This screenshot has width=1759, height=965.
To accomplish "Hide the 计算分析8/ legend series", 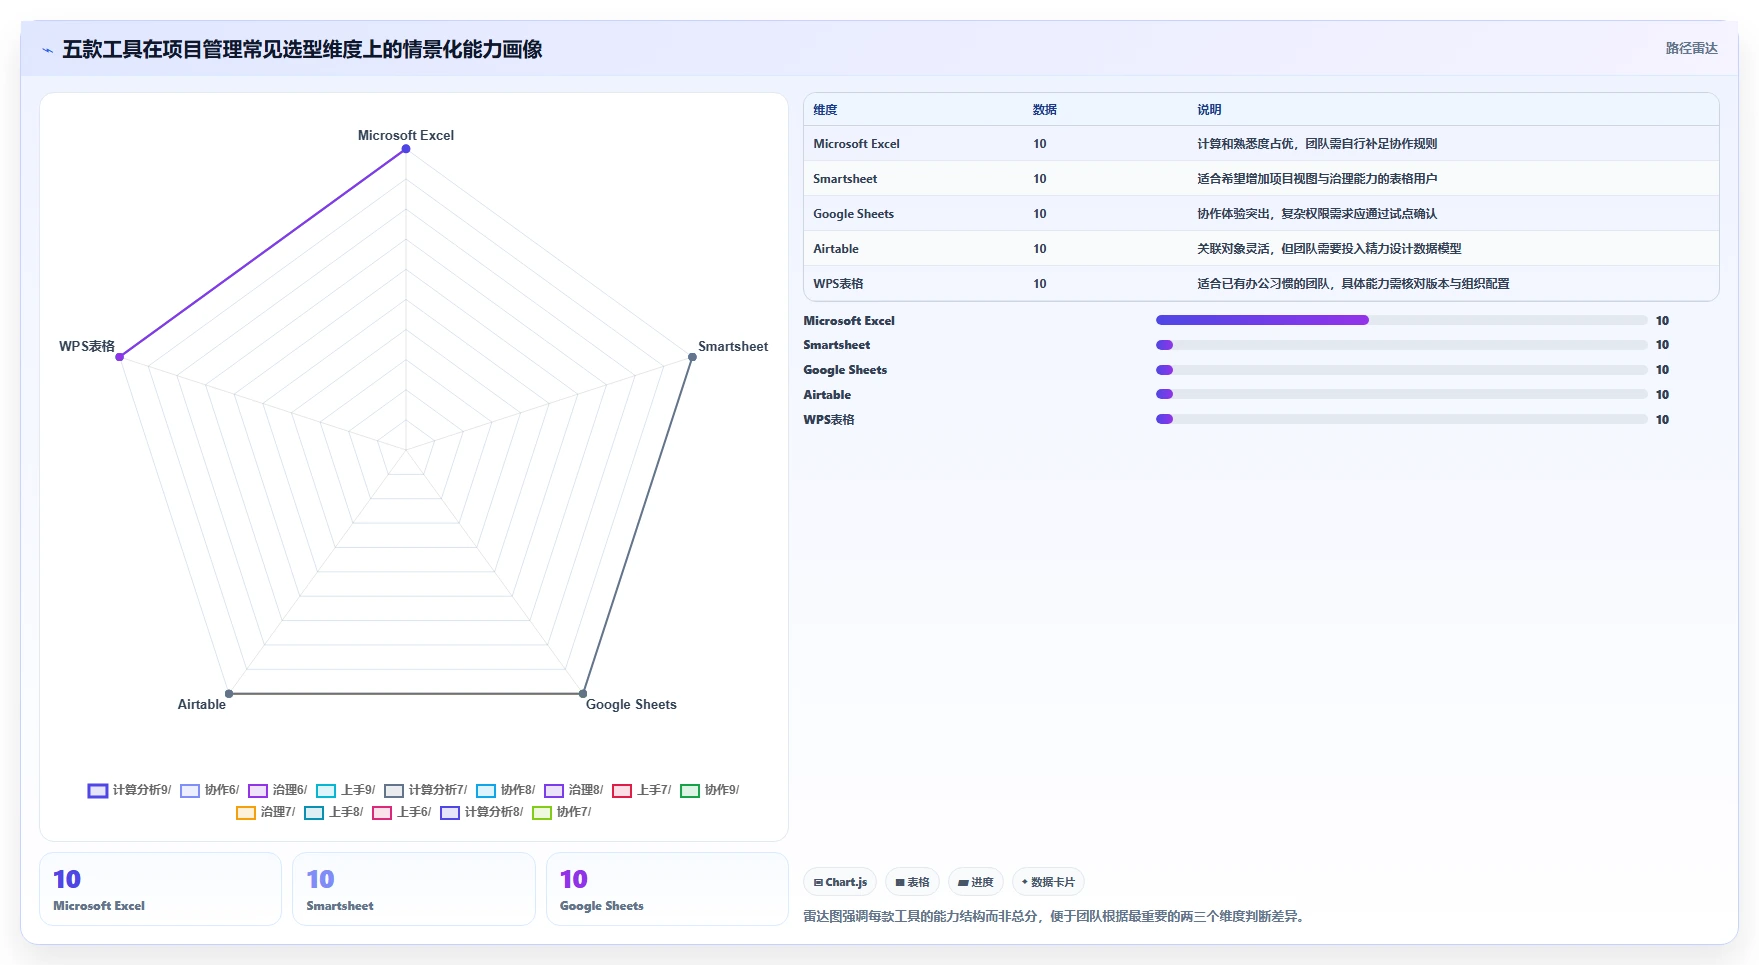I will pyautogui.click(x=481, y=812).
